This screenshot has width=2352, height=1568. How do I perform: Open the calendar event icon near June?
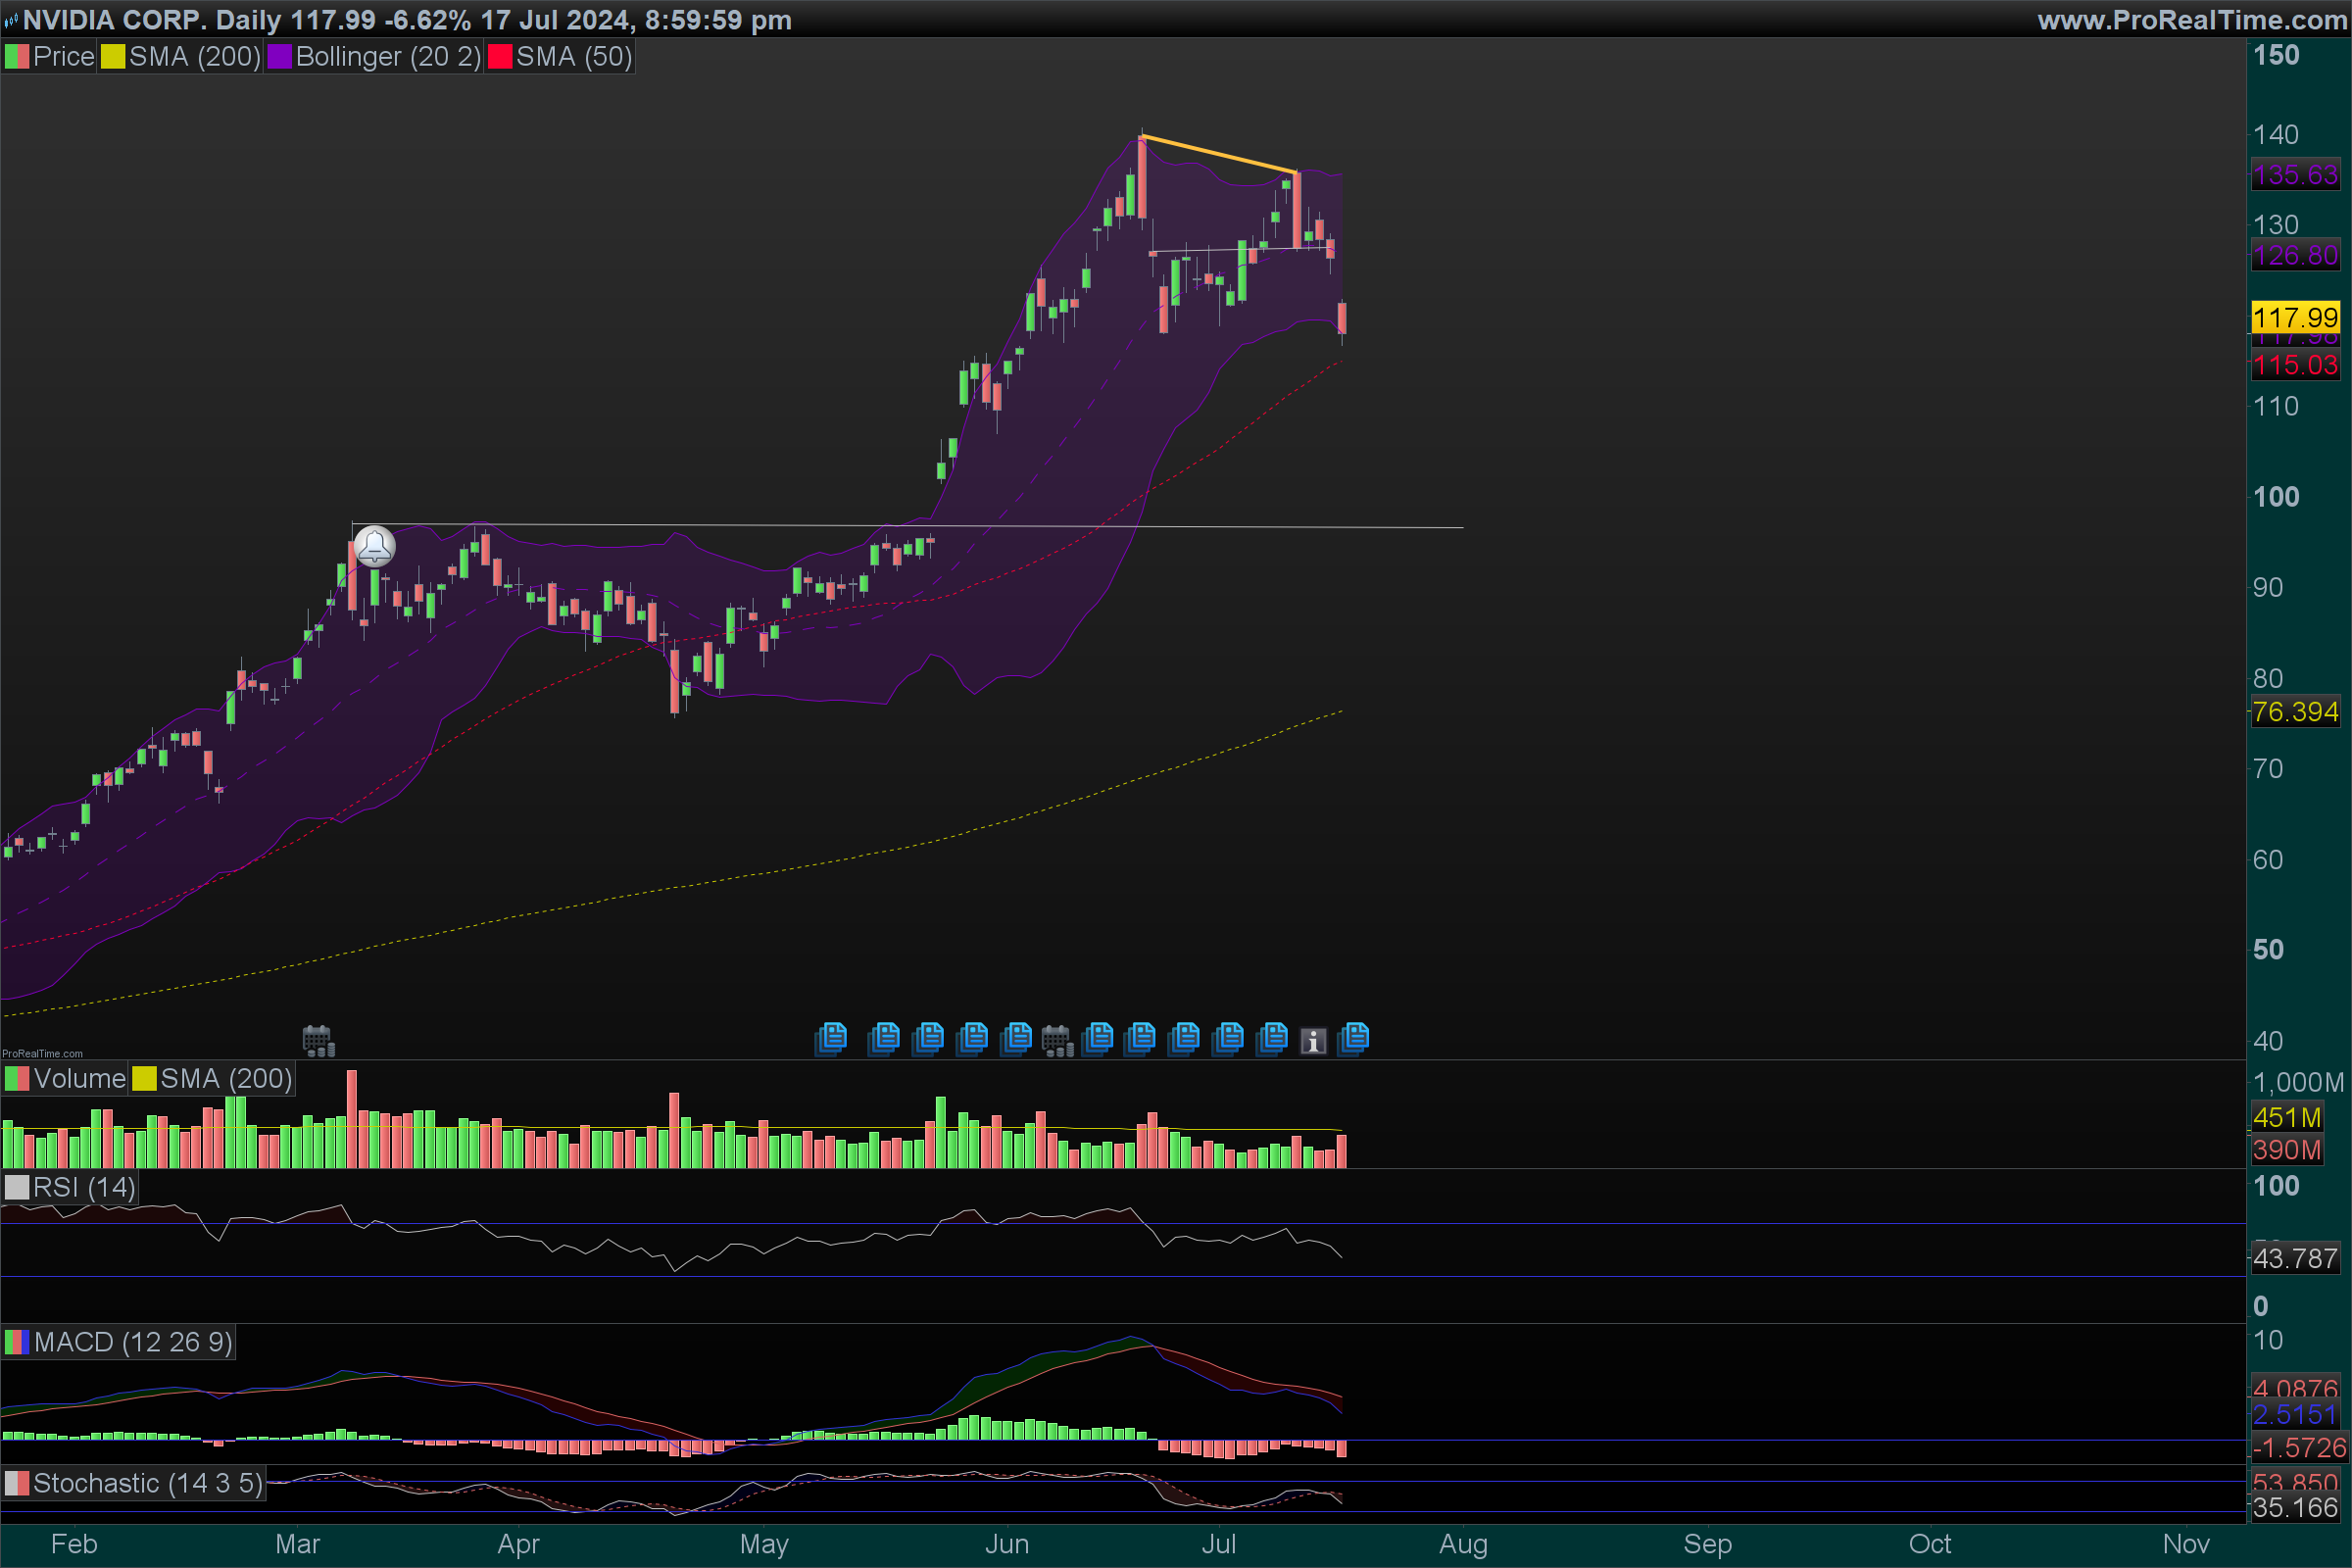coord(1057,1040)
